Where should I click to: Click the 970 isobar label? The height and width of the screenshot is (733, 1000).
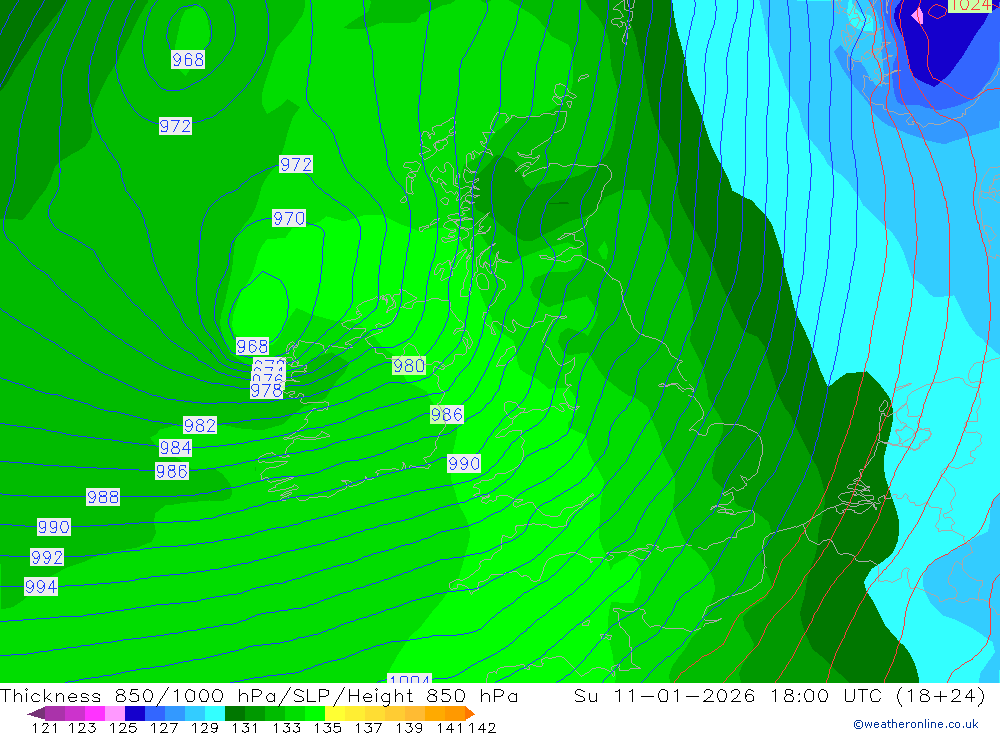[289, 218]
